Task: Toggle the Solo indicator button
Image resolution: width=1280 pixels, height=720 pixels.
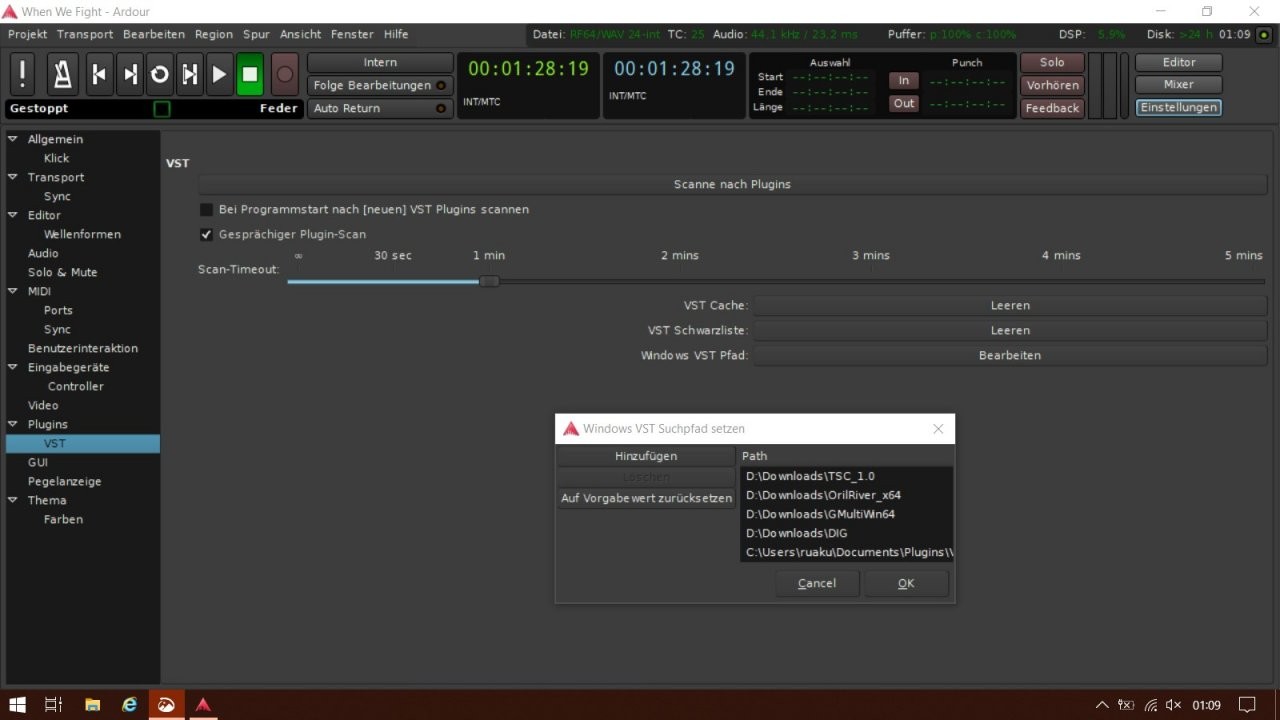Action: coord(1052,62)
